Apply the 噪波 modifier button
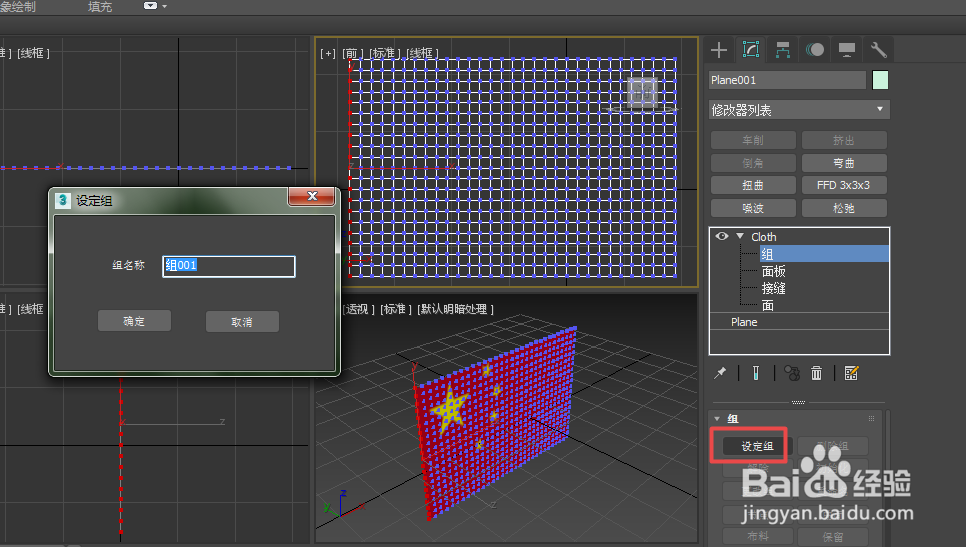966x547 pixels. pos(753,208)
